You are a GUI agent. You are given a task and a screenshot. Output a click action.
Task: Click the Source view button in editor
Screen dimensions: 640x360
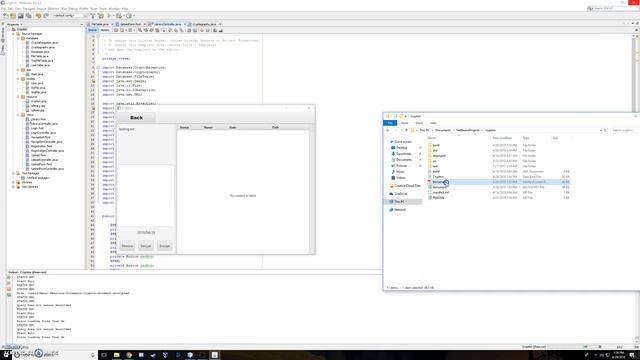93,30
